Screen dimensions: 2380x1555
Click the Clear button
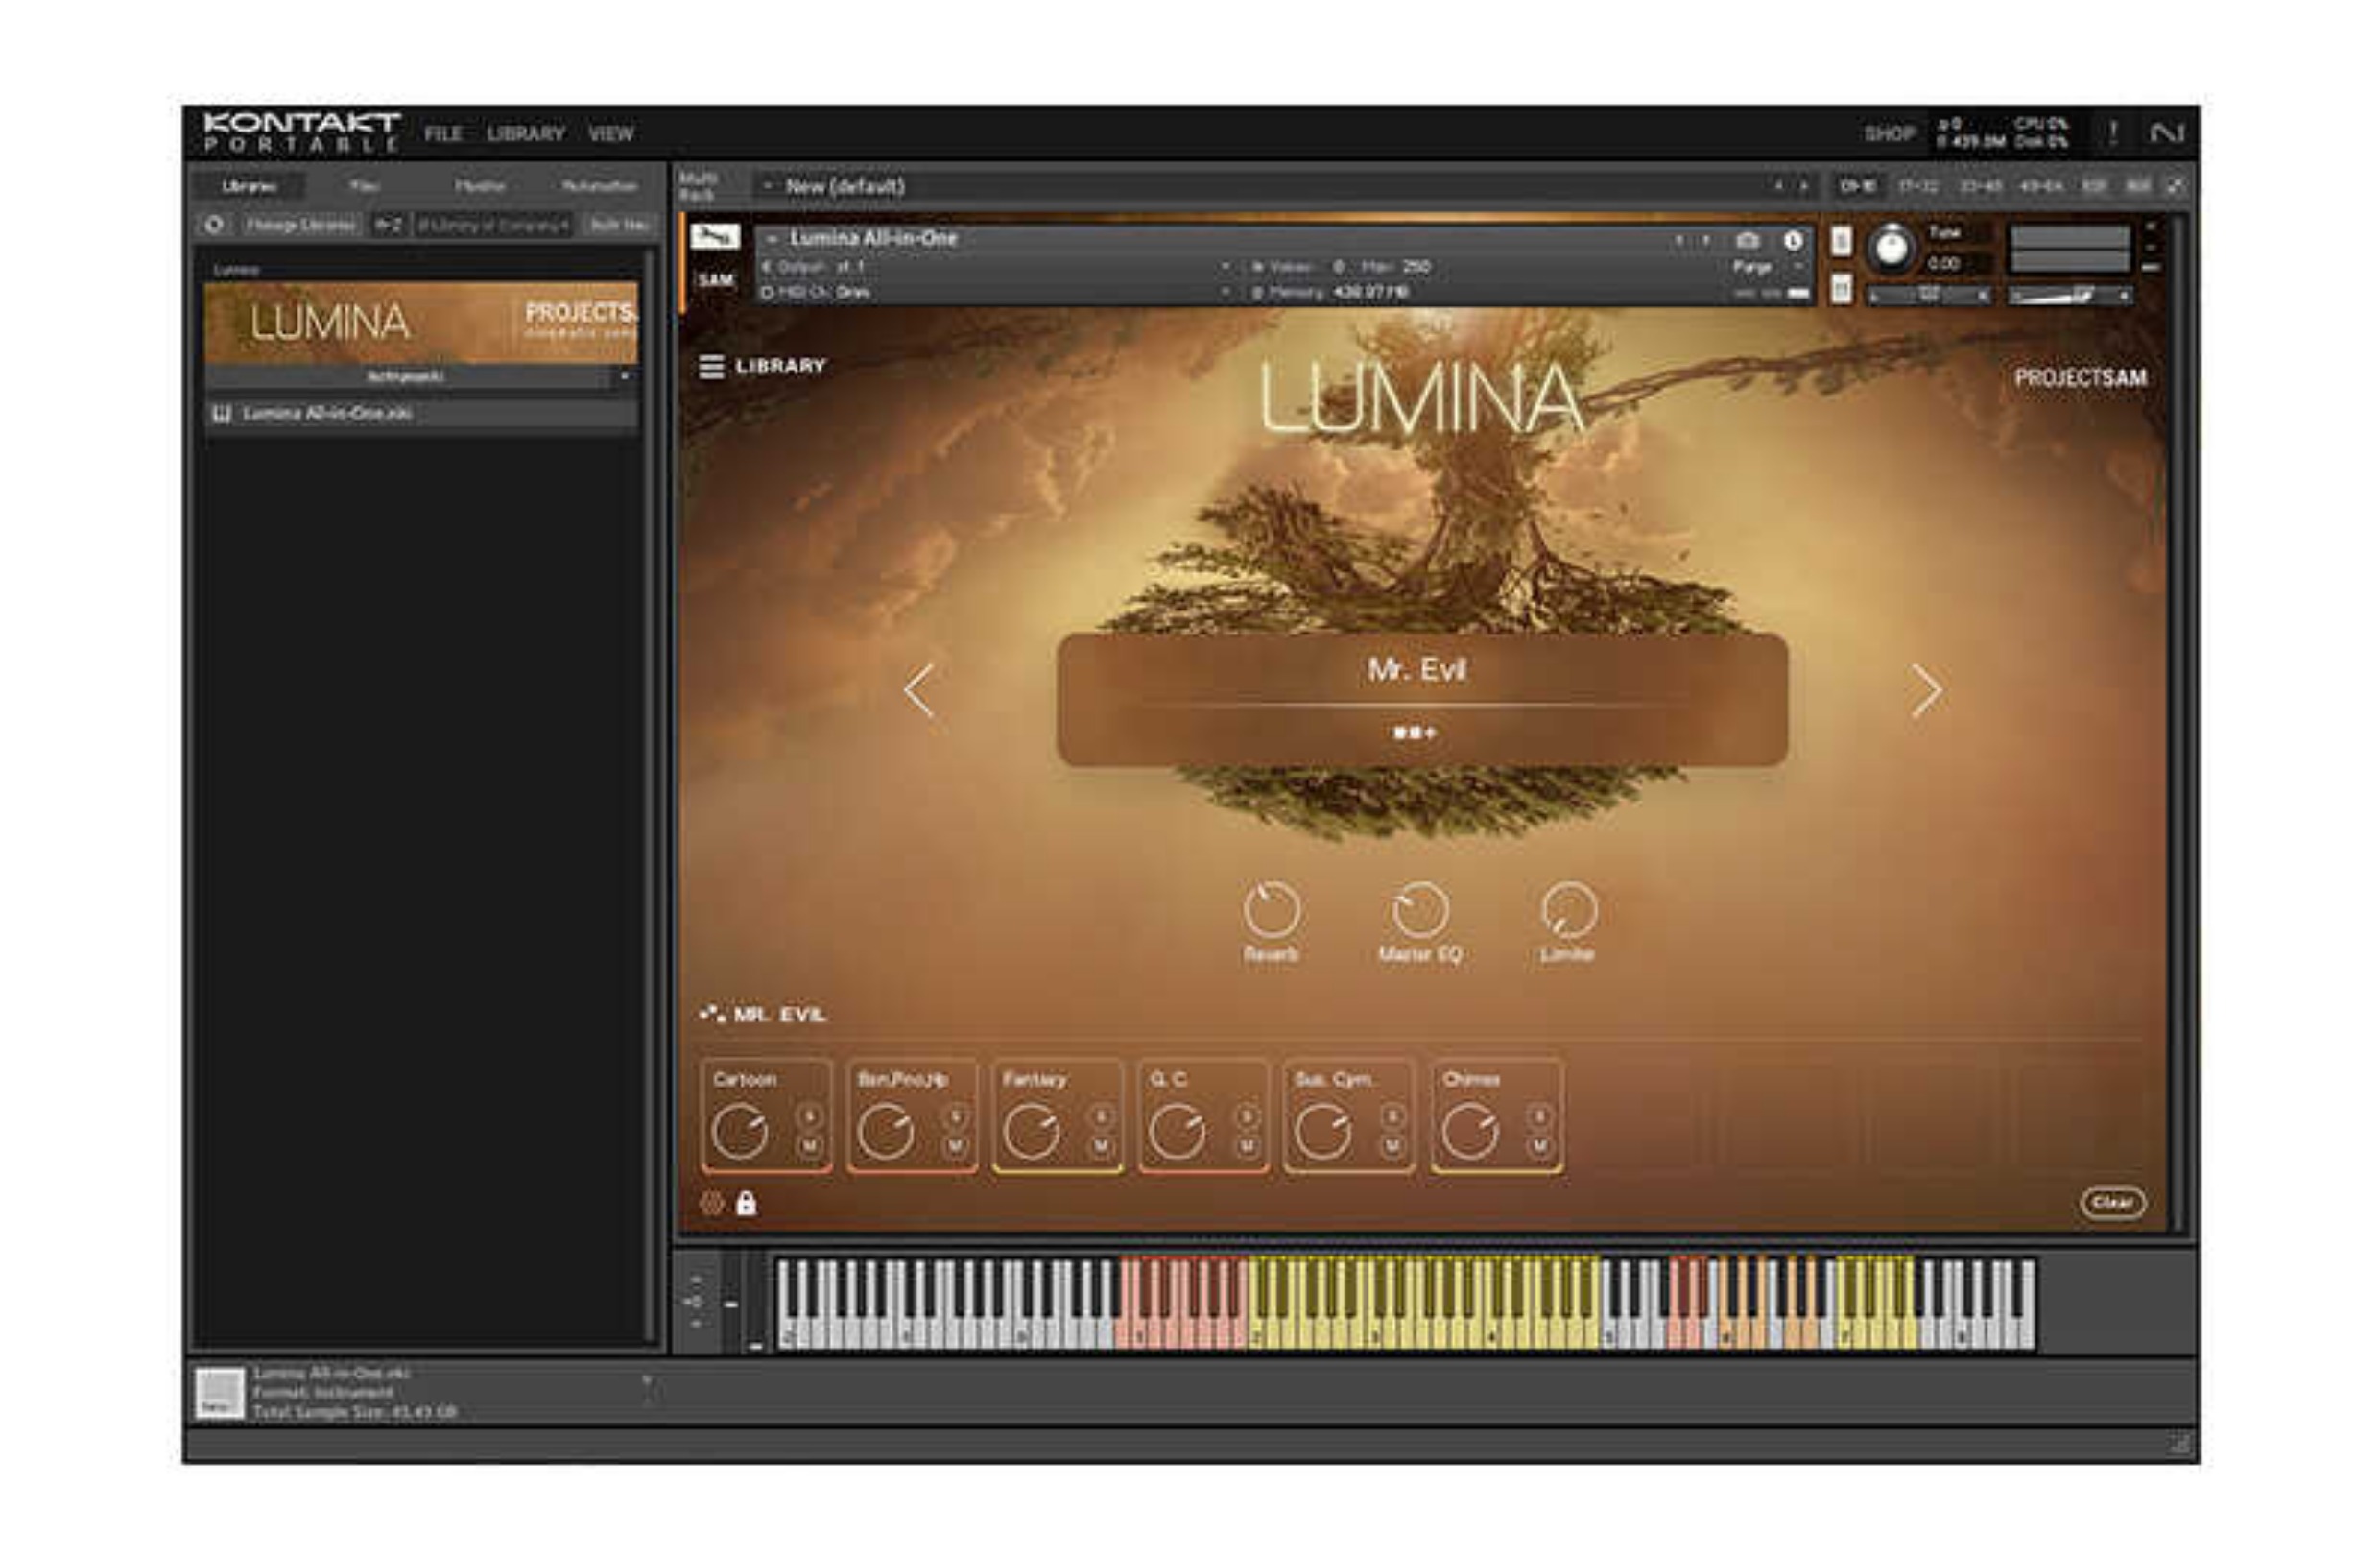coord(2112,1202)
